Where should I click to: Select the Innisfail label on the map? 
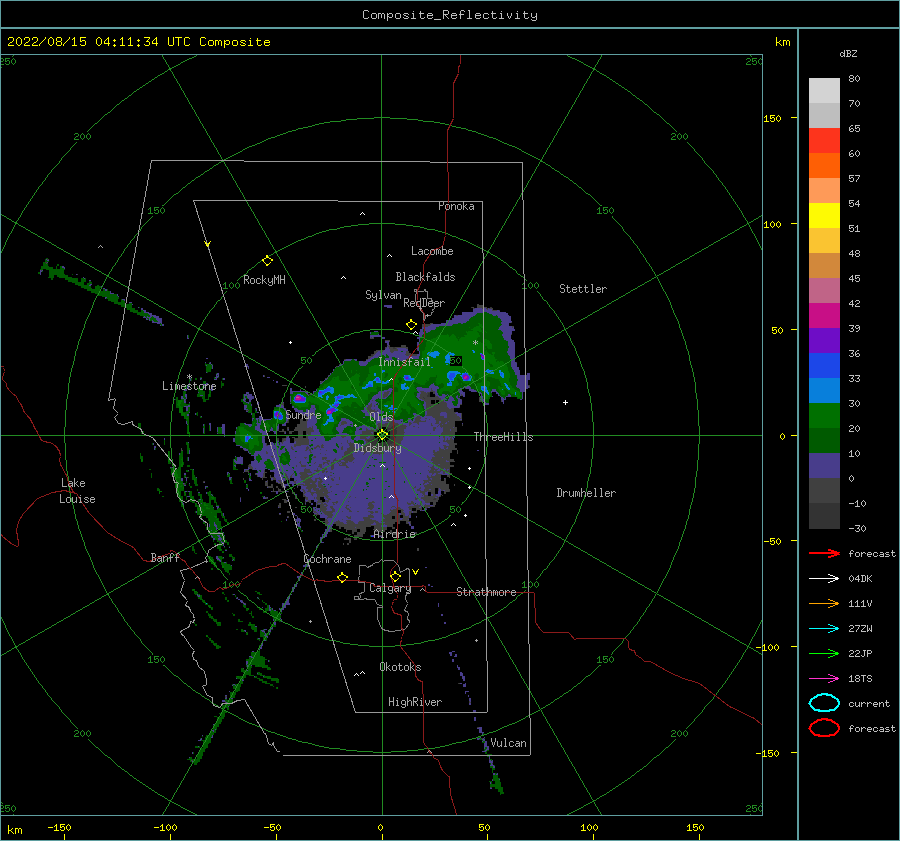404,362
